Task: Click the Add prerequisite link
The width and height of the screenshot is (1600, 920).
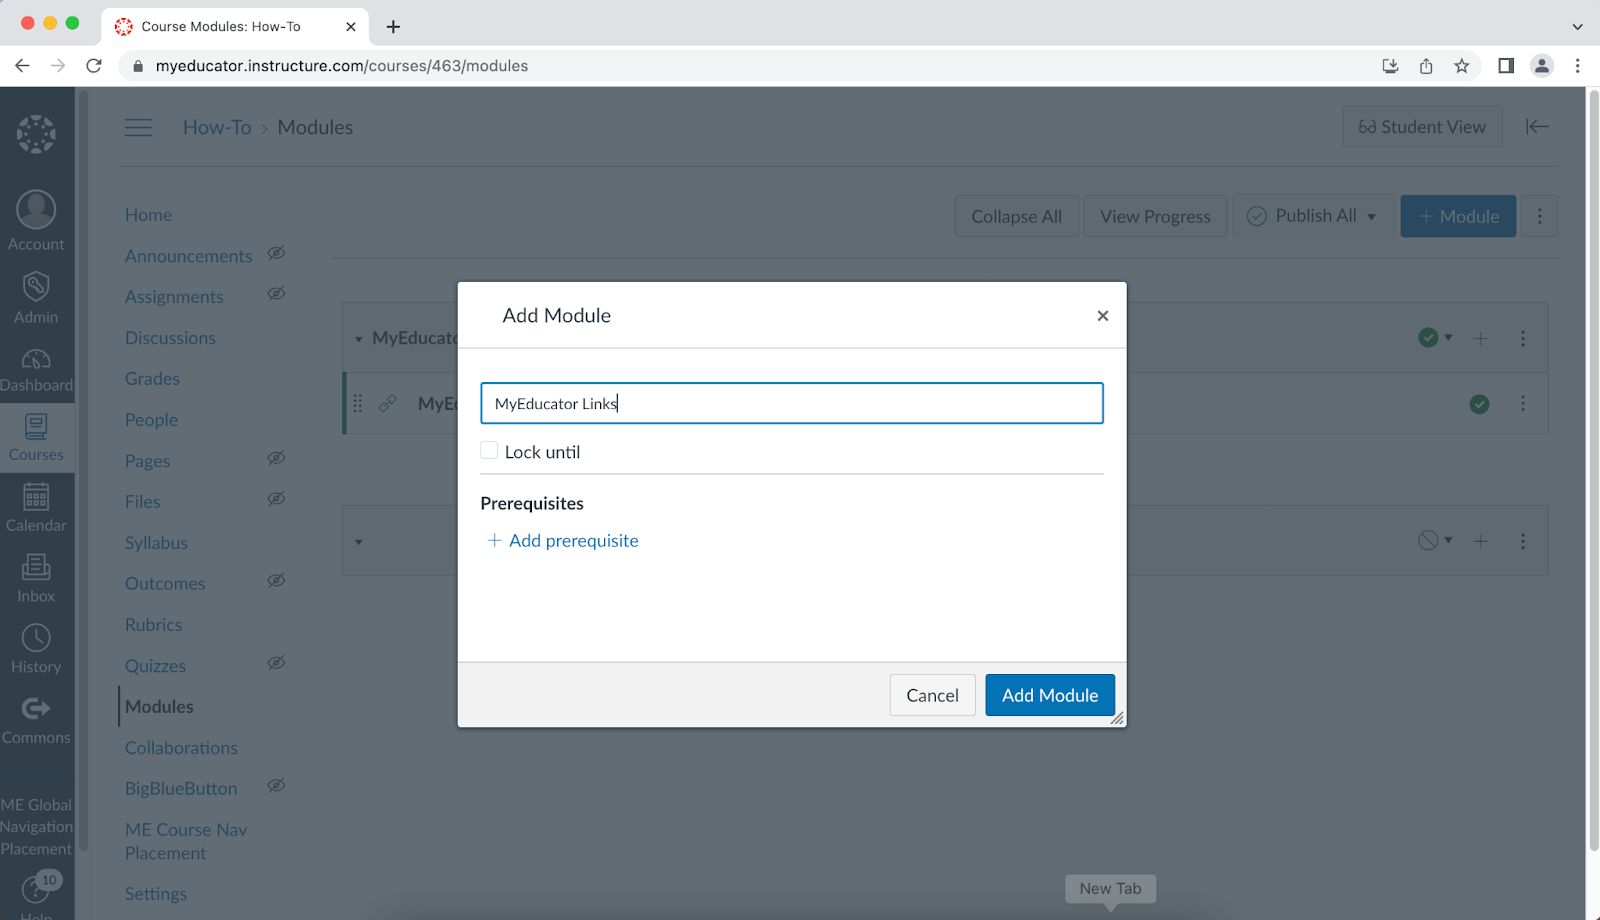Action: click(562, 541)
